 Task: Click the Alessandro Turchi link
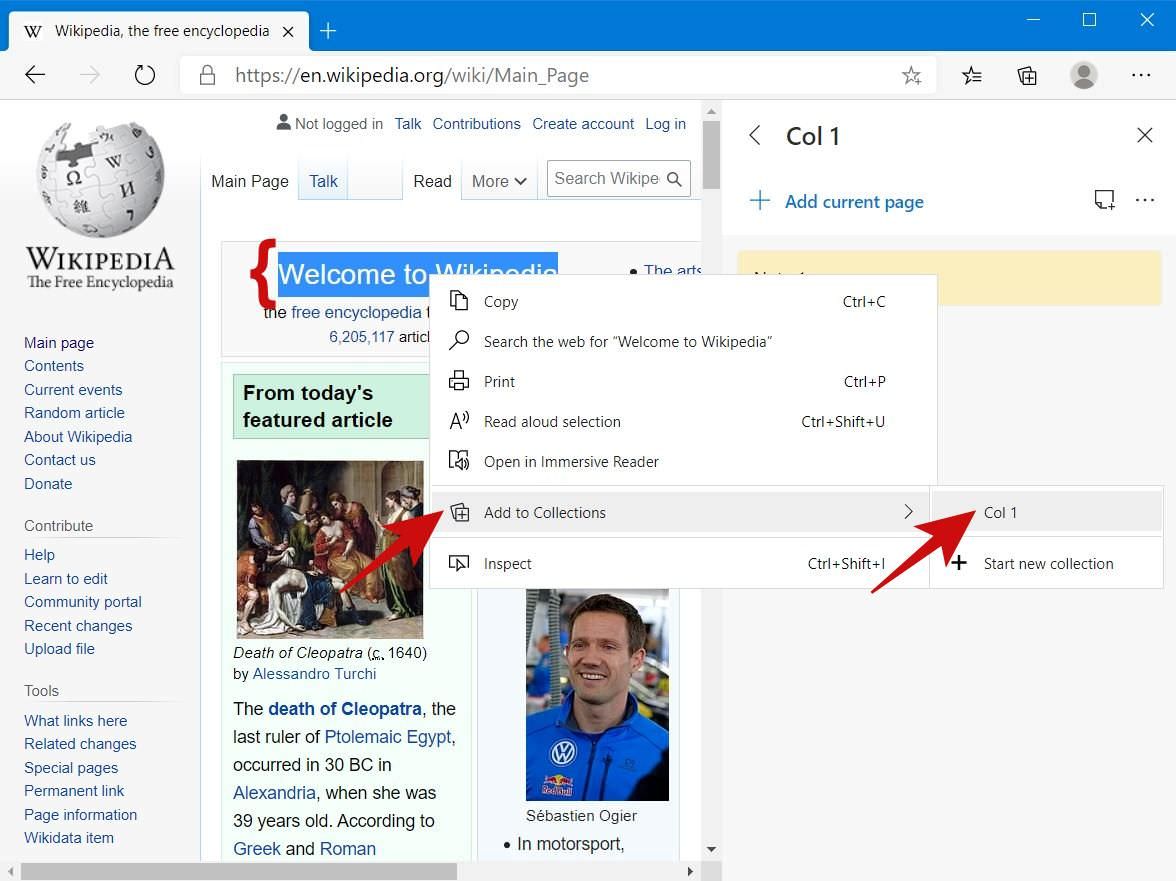pyautogui.click(x=314, y=674)
